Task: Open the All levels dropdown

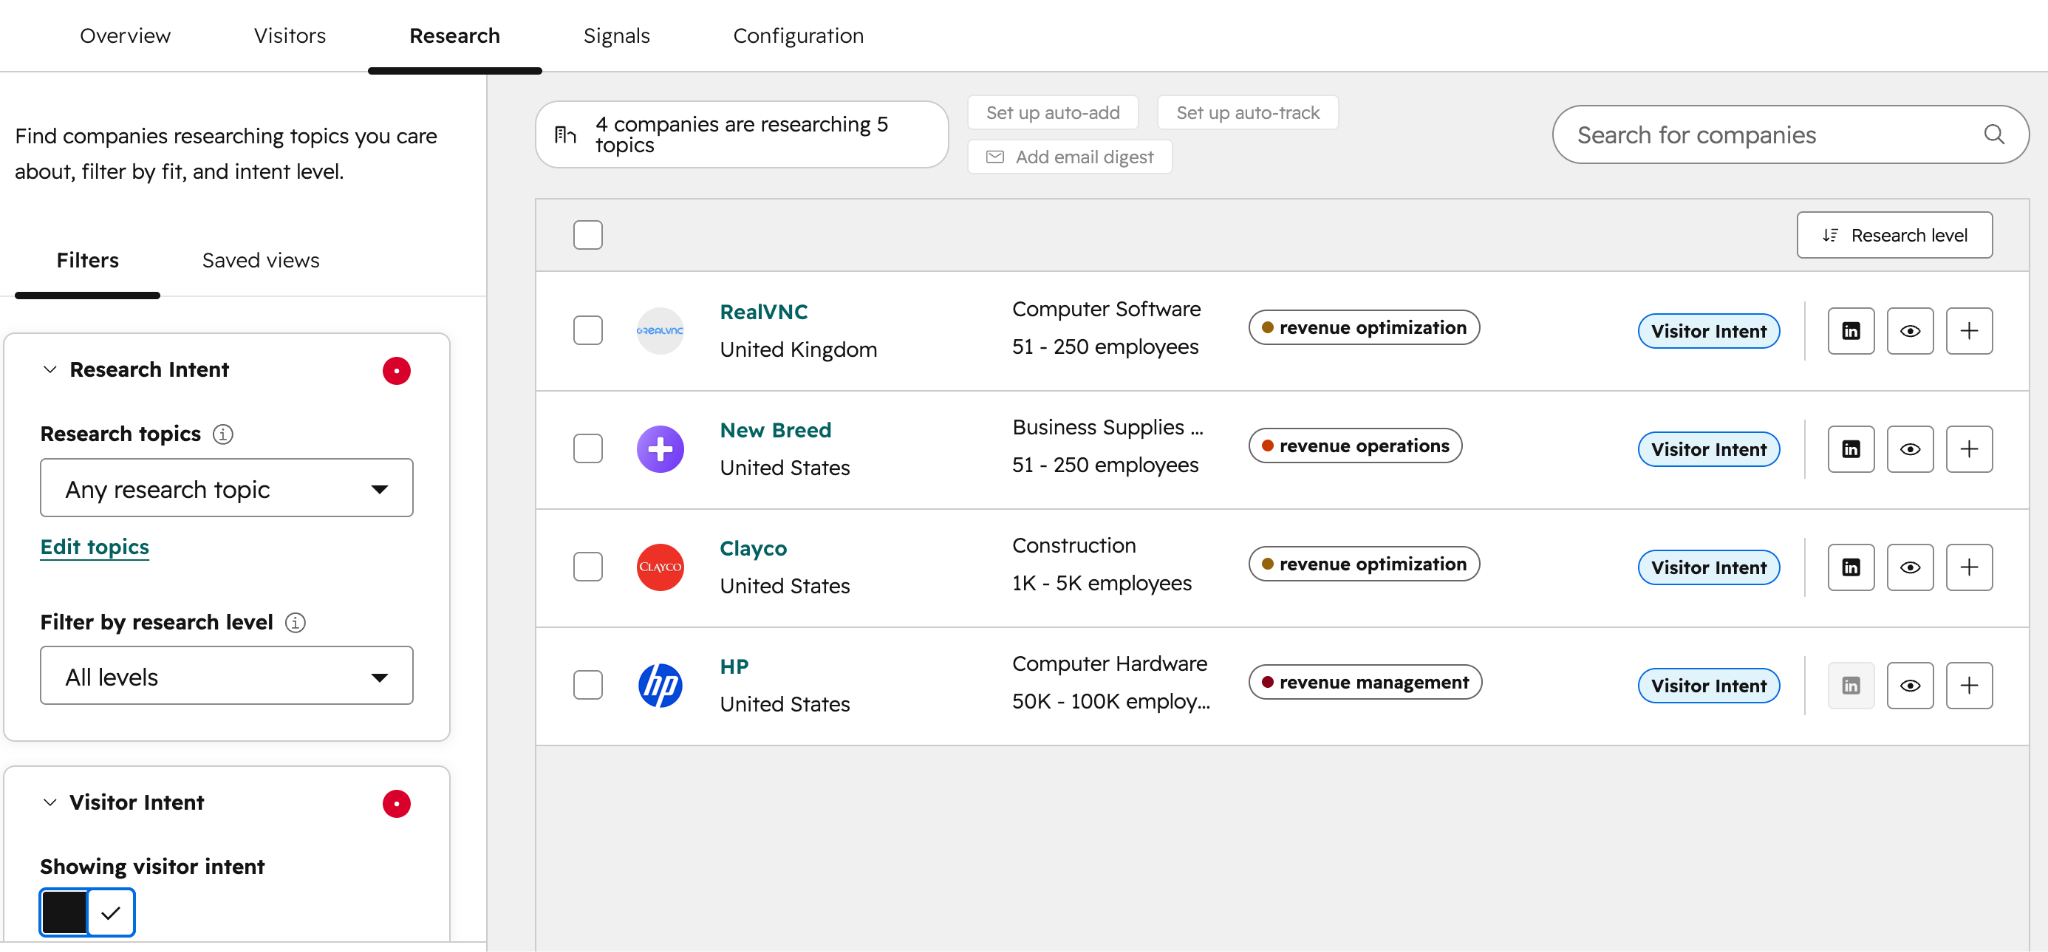Action: pos(227,676)
